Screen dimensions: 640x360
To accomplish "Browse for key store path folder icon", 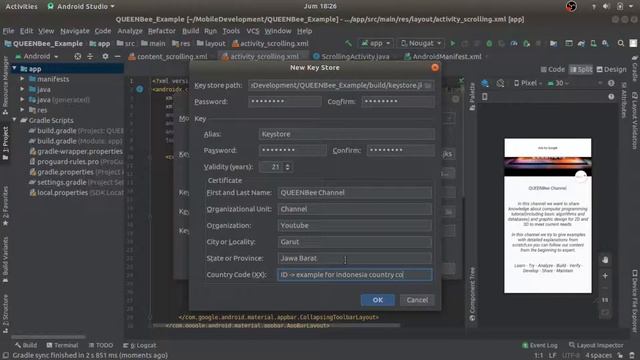I will pyautogui.click(x=428, y=85).
